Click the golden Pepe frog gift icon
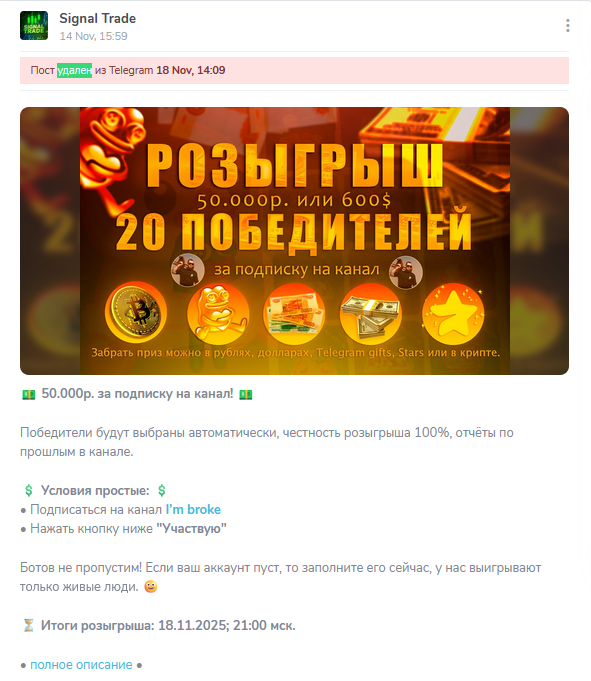The height and width of the screenshot is (681, 591). pos(218,313)
